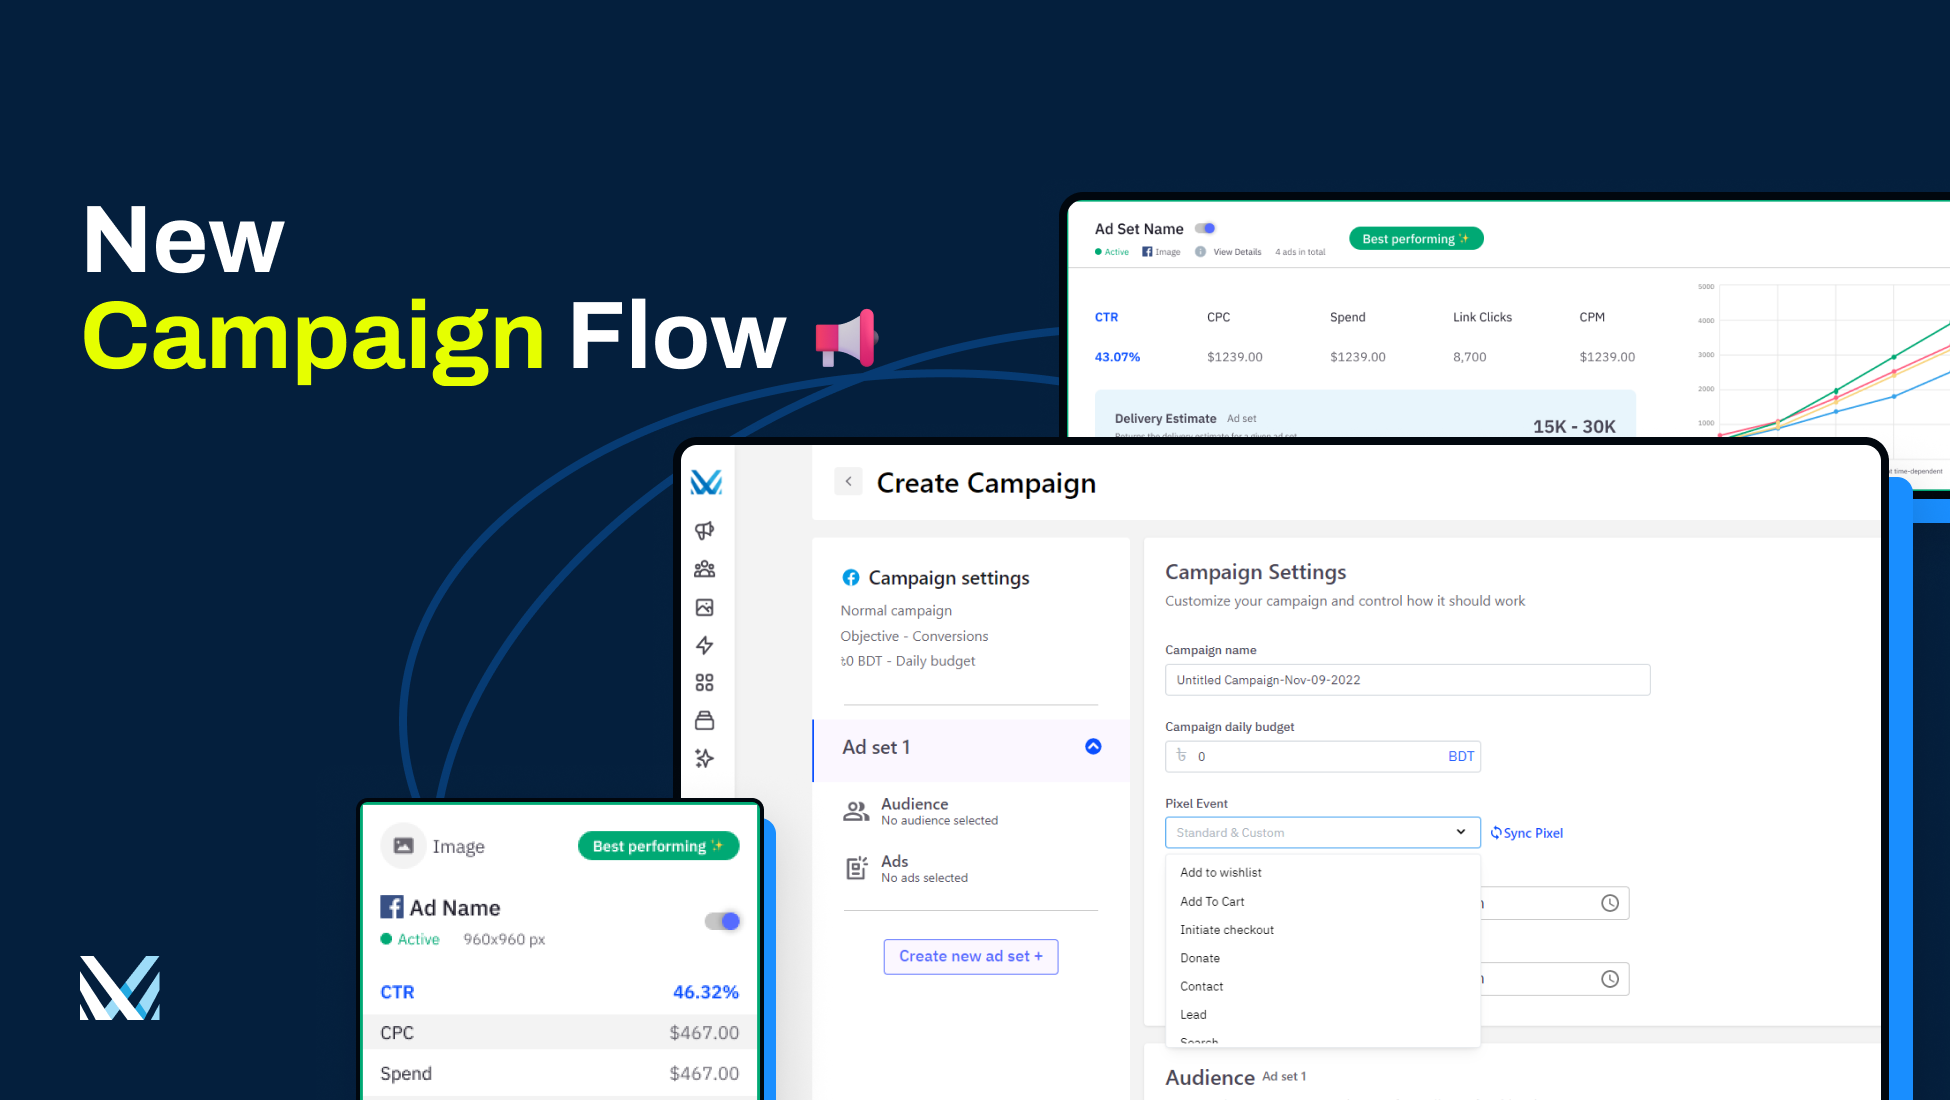1950x1100 pixels.
Task: Click the white logo at bottom left
Action: click(x=120, y=988)
